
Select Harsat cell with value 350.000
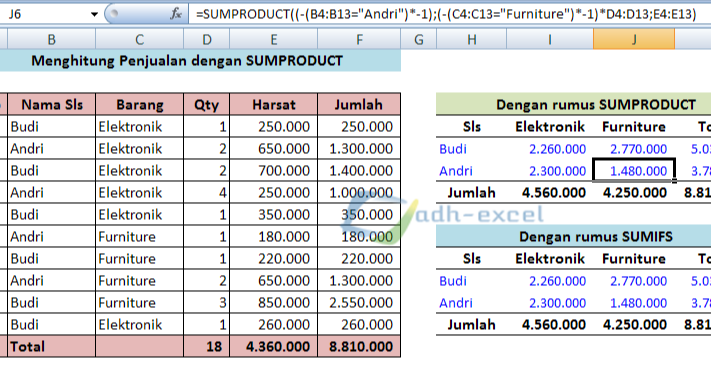tap(274, 214)
